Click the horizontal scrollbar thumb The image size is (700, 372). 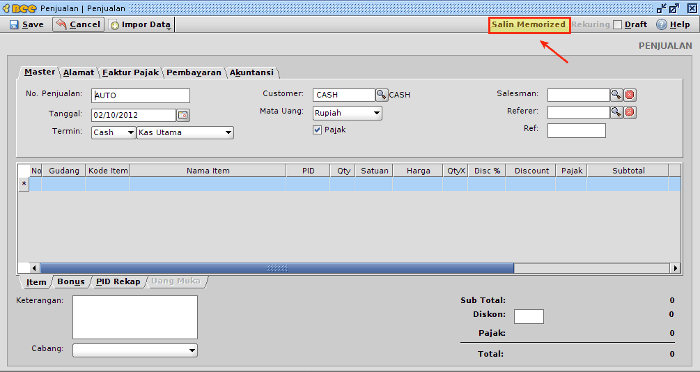[x=277, y=268]
